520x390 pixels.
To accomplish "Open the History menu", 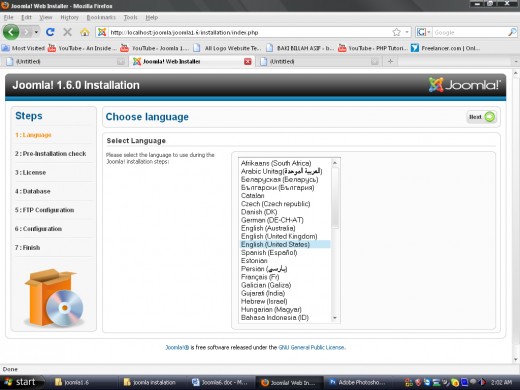I will [x=69, y=17].
